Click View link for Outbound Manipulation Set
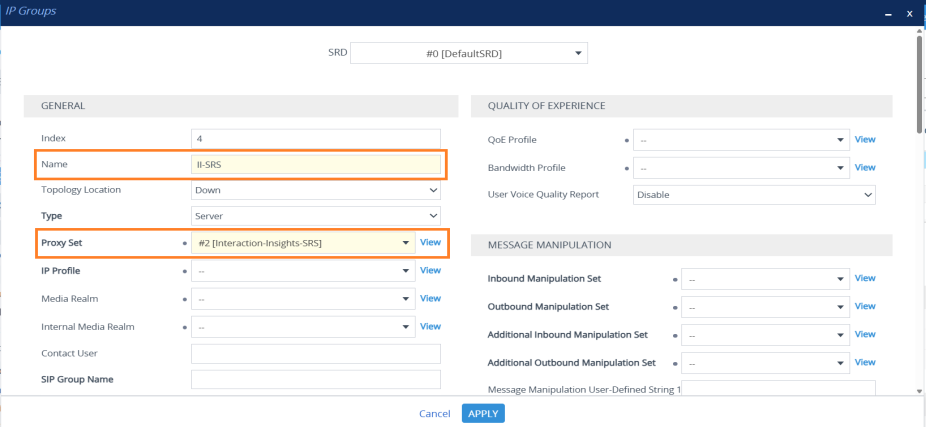 [x=865, y=306]
